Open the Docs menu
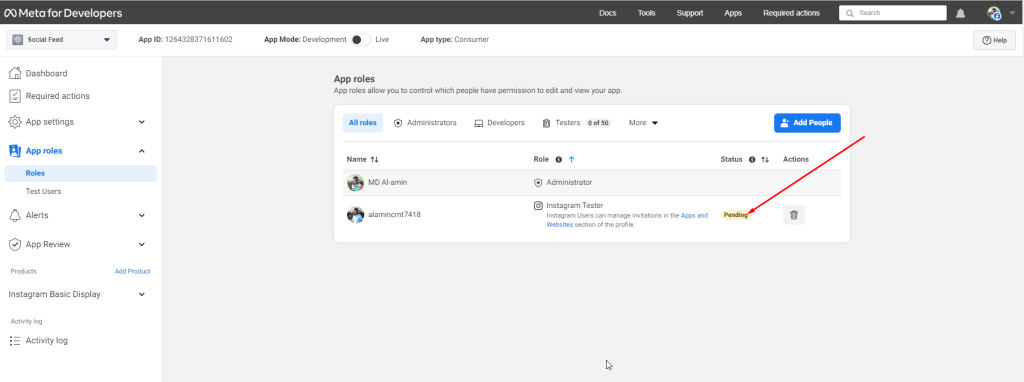The image size is (1024, 382). point(607,13)
